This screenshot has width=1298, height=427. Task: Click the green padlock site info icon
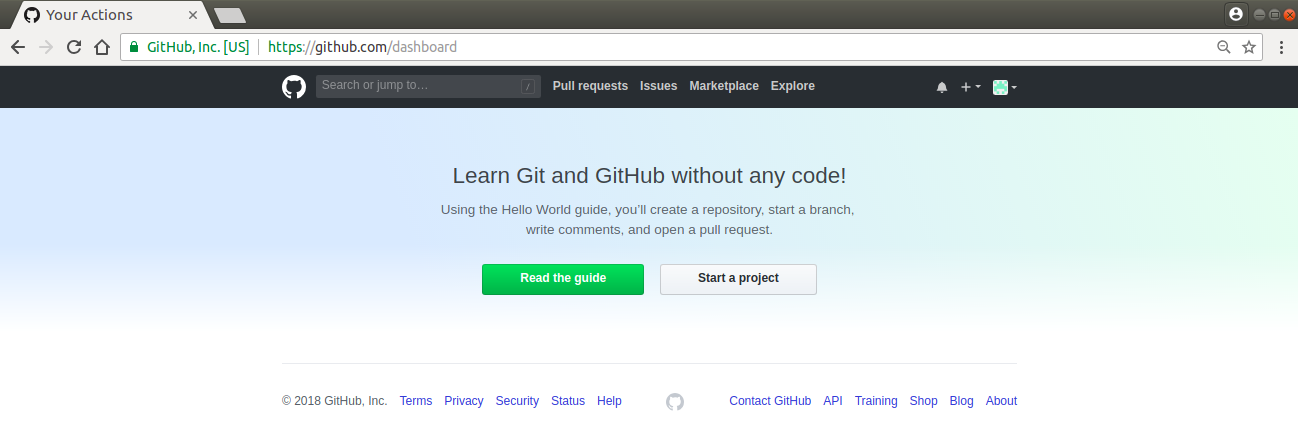134,47
